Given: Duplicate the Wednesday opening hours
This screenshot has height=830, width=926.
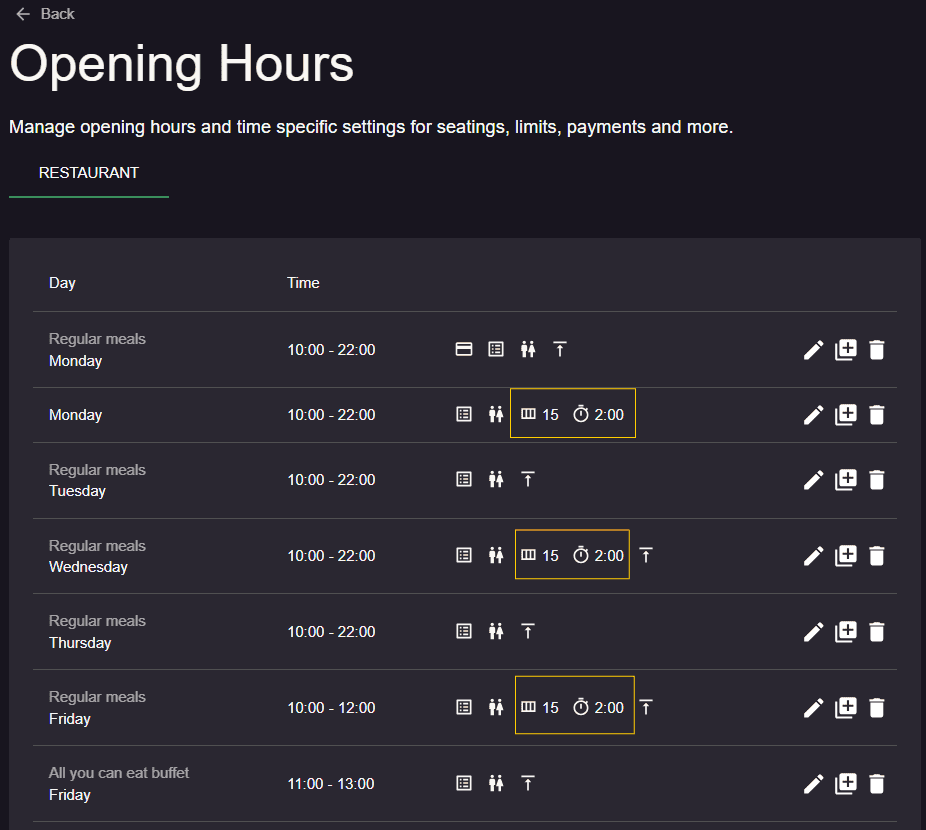Looking at the screenshot, I should pos(846,556).
